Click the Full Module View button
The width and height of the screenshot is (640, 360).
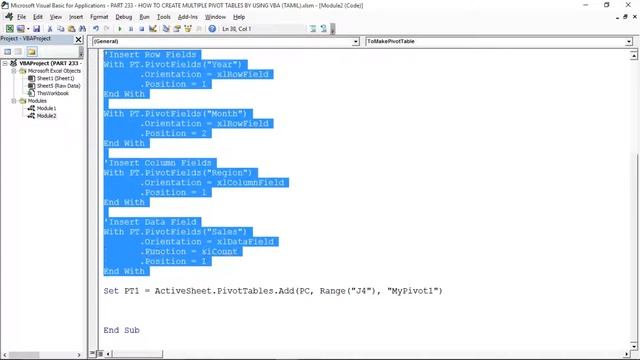pos(100,353)
